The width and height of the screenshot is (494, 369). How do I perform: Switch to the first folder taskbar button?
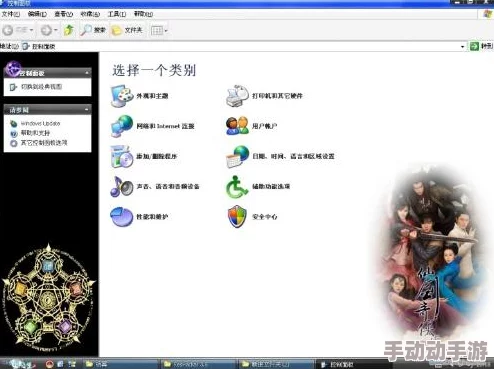point(120,364)
